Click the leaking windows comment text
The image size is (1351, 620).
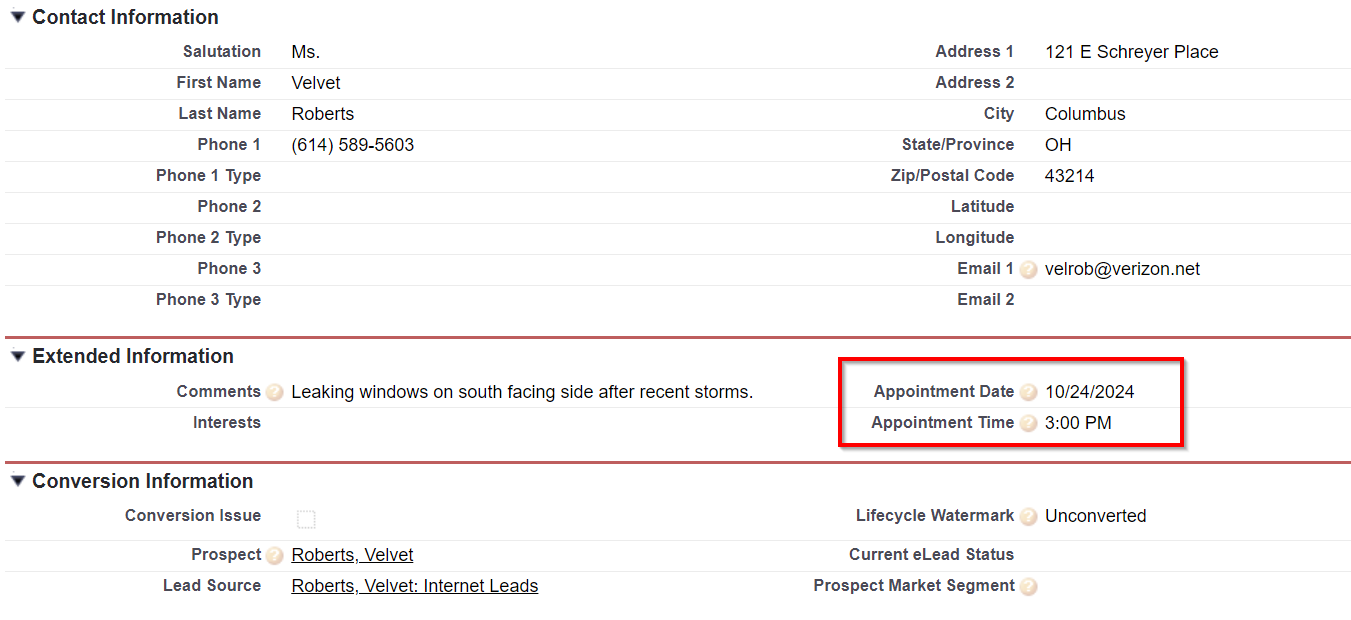(522, 392)
